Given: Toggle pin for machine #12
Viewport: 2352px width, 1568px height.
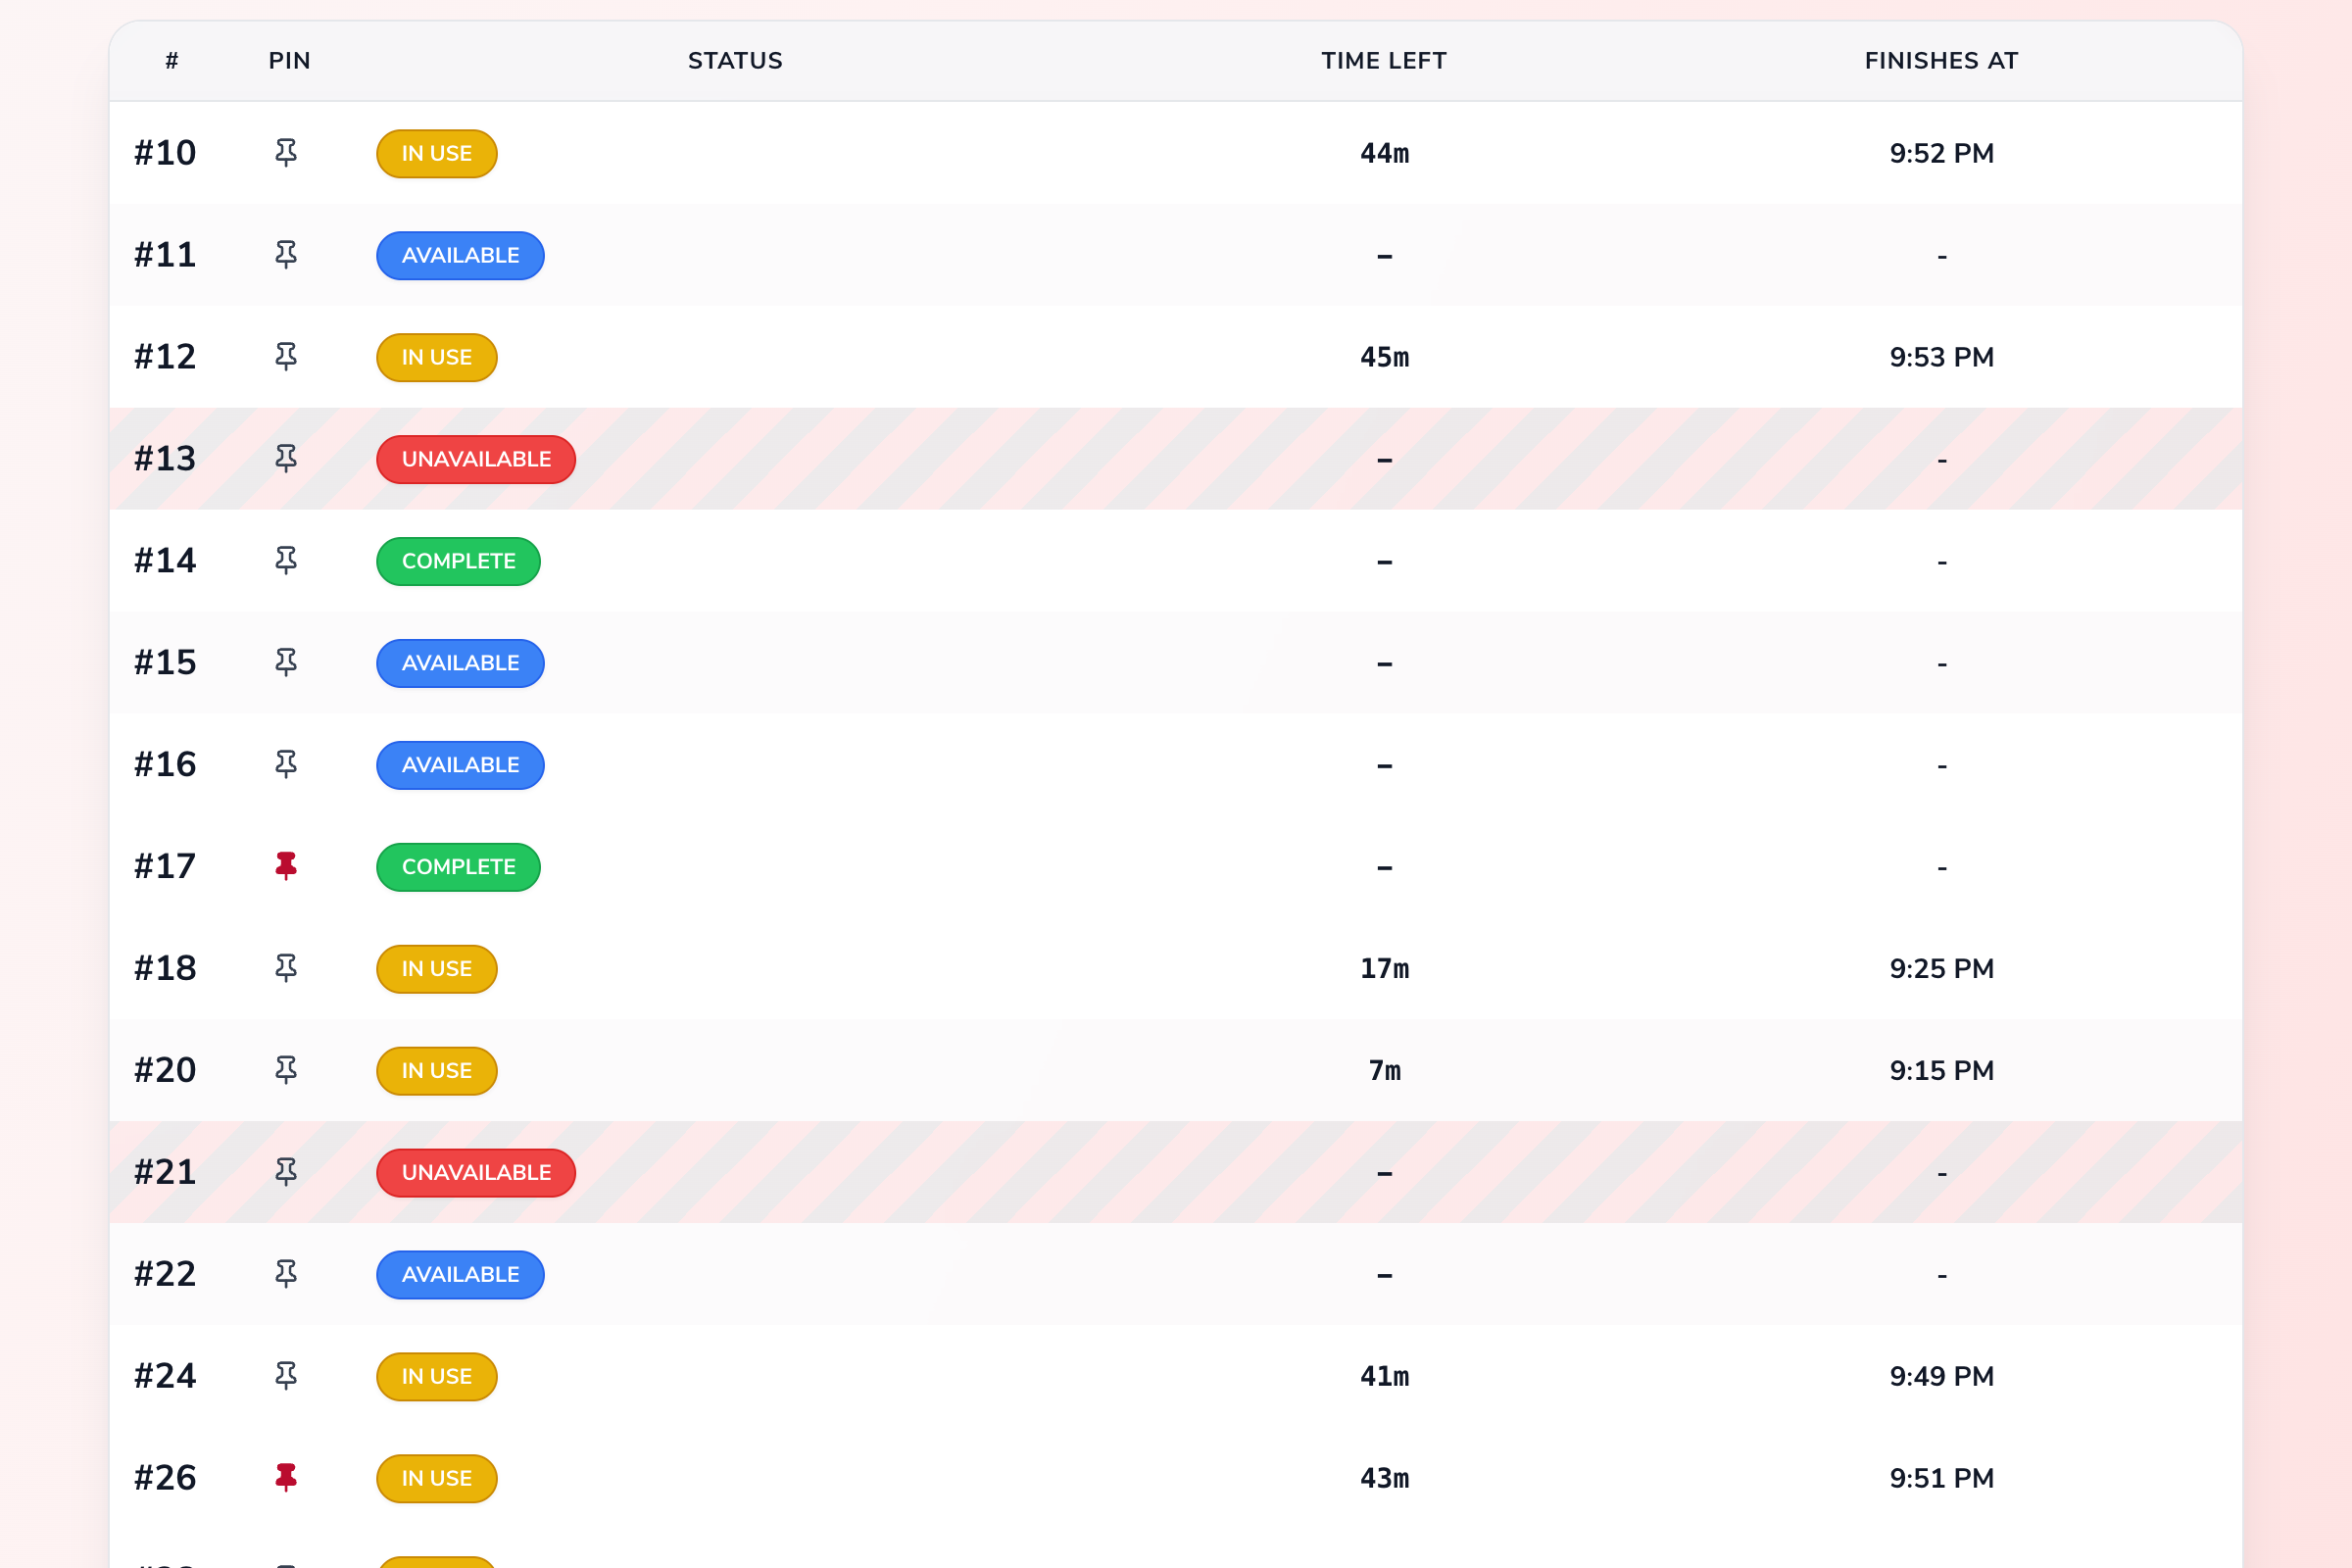Looking at the screenshot, I should 286,357.
